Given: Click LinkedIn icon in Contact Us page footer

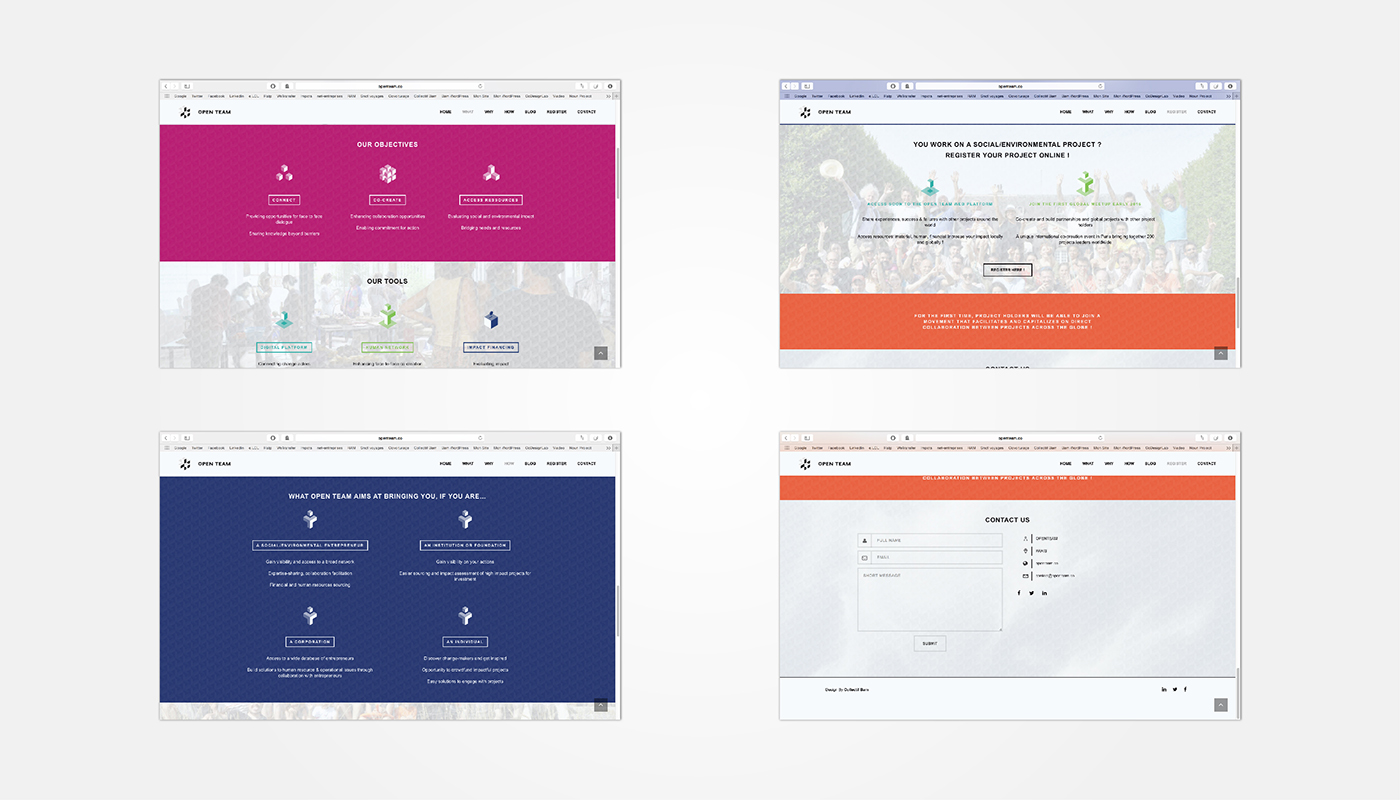Looking at the screenshot, I should click(x=1164, y=689).
